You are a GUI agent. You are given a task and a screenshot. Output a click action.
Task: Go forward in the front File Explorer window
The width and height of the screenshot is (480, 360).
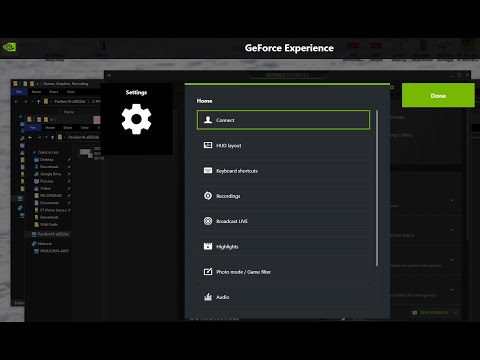(x=39, y=137)
